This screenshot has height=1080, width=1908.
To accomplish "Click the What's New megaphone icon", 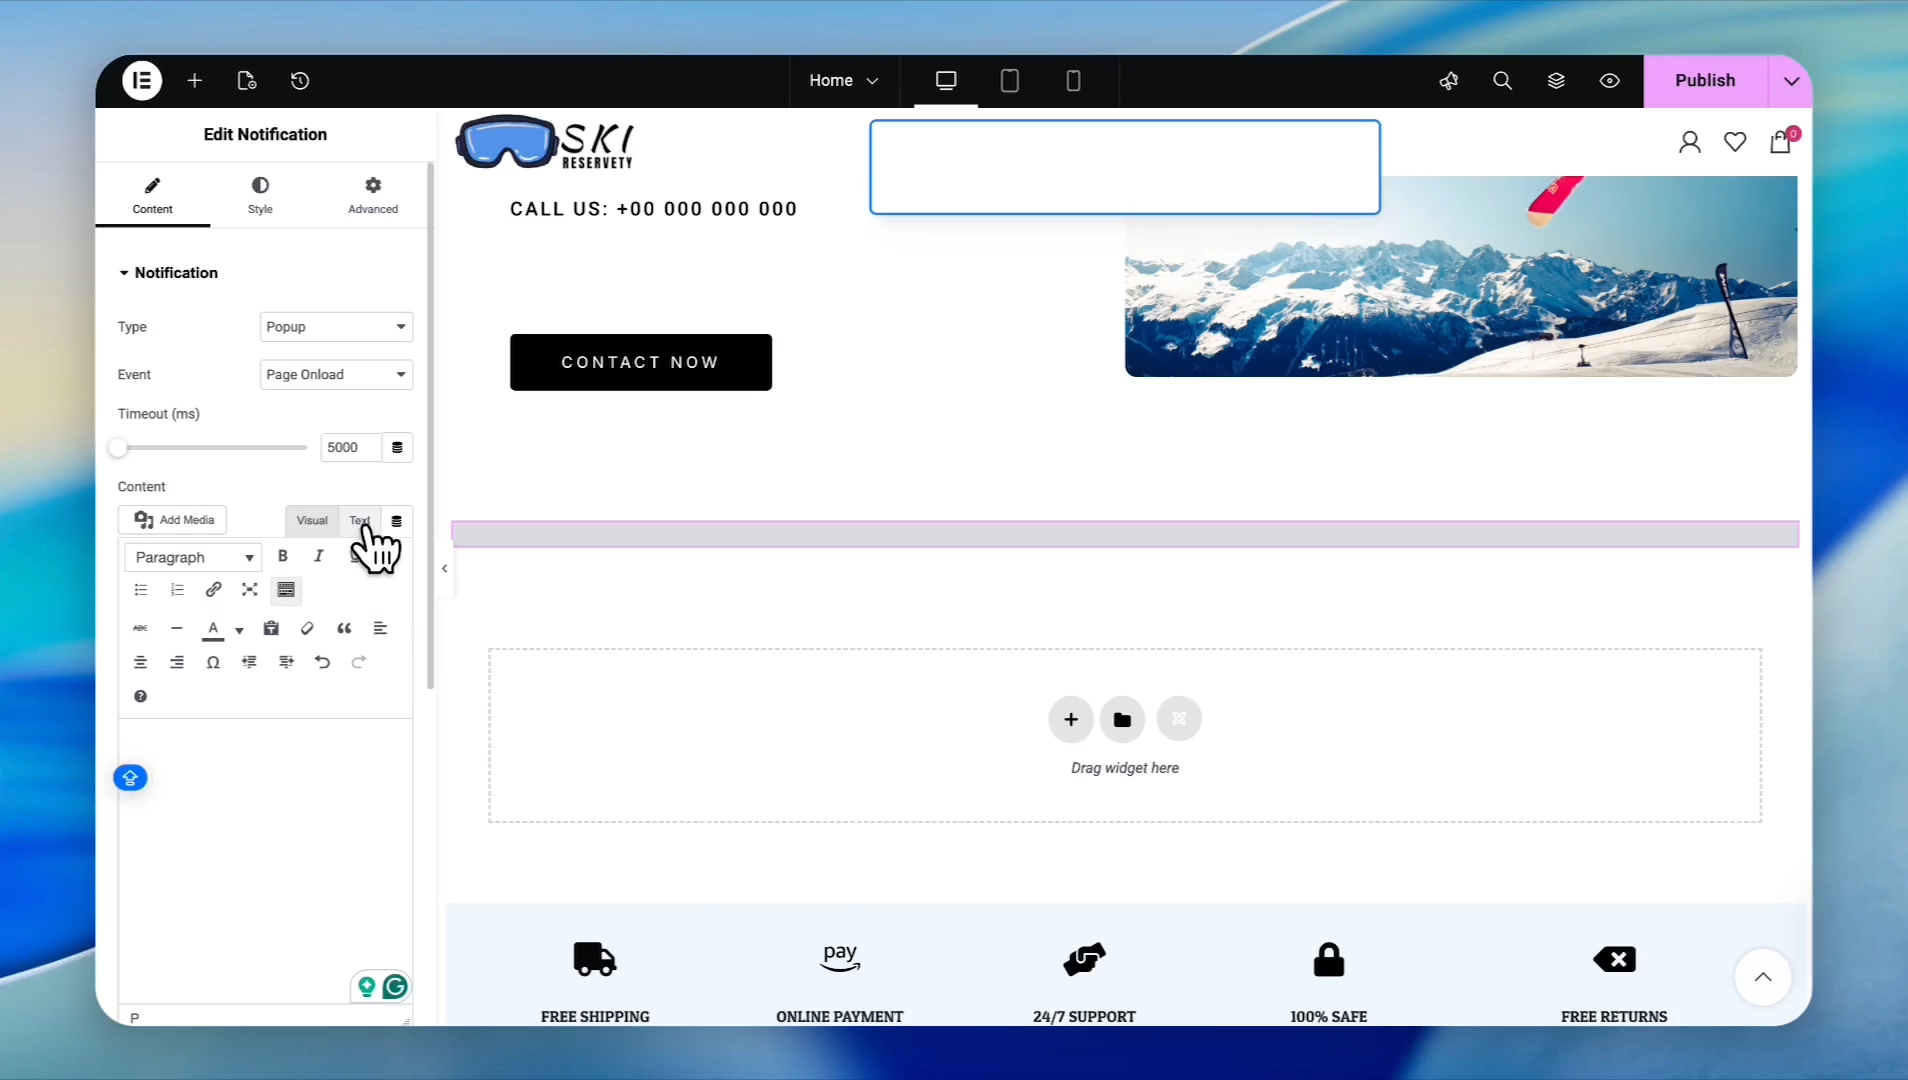I will [1448, 81].
